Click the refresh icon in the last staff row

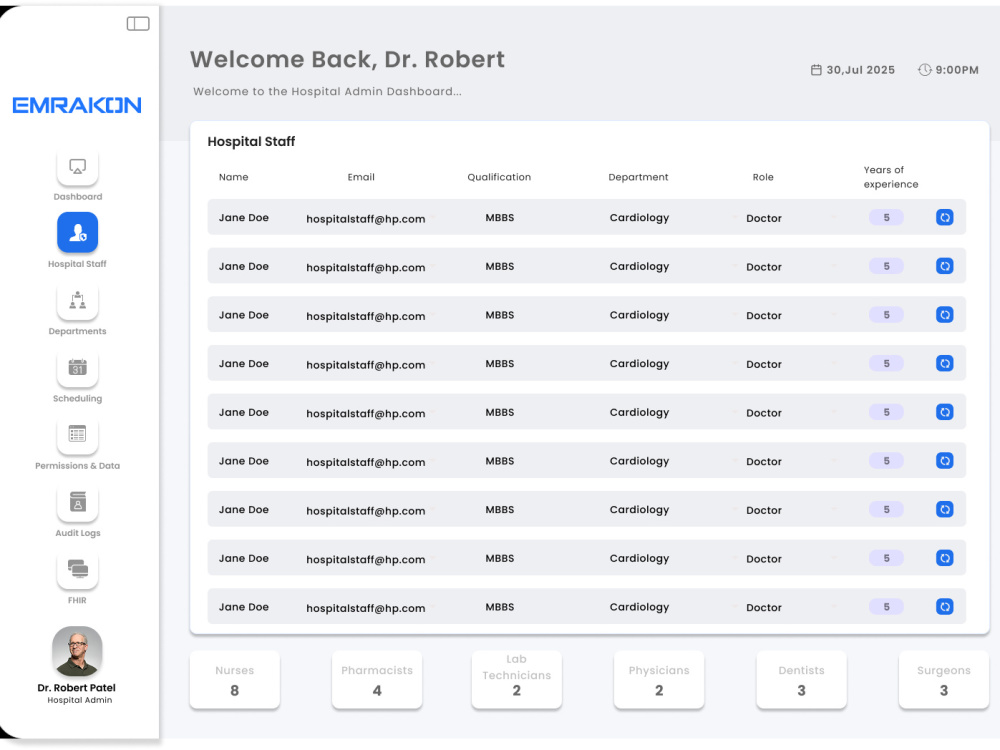pyautogui.click(x=945, y=607)
